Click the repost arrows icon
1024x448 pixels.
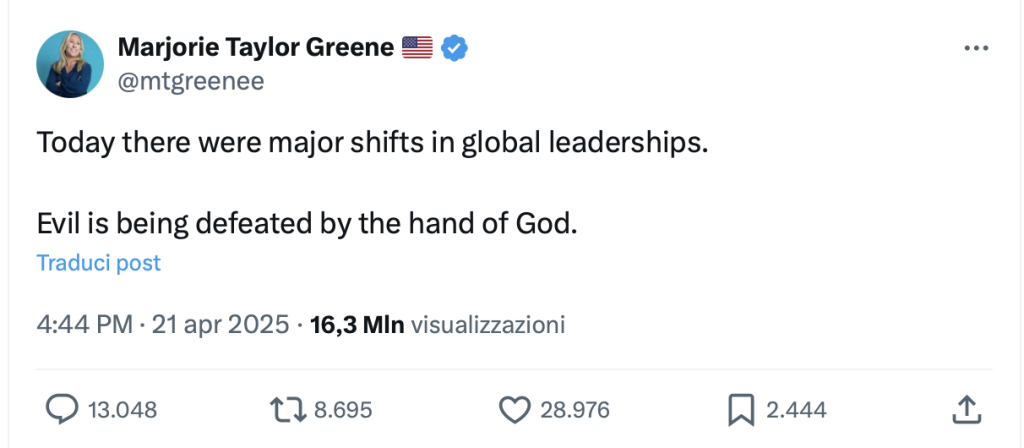pyautogui.click(x=290, y=409)
